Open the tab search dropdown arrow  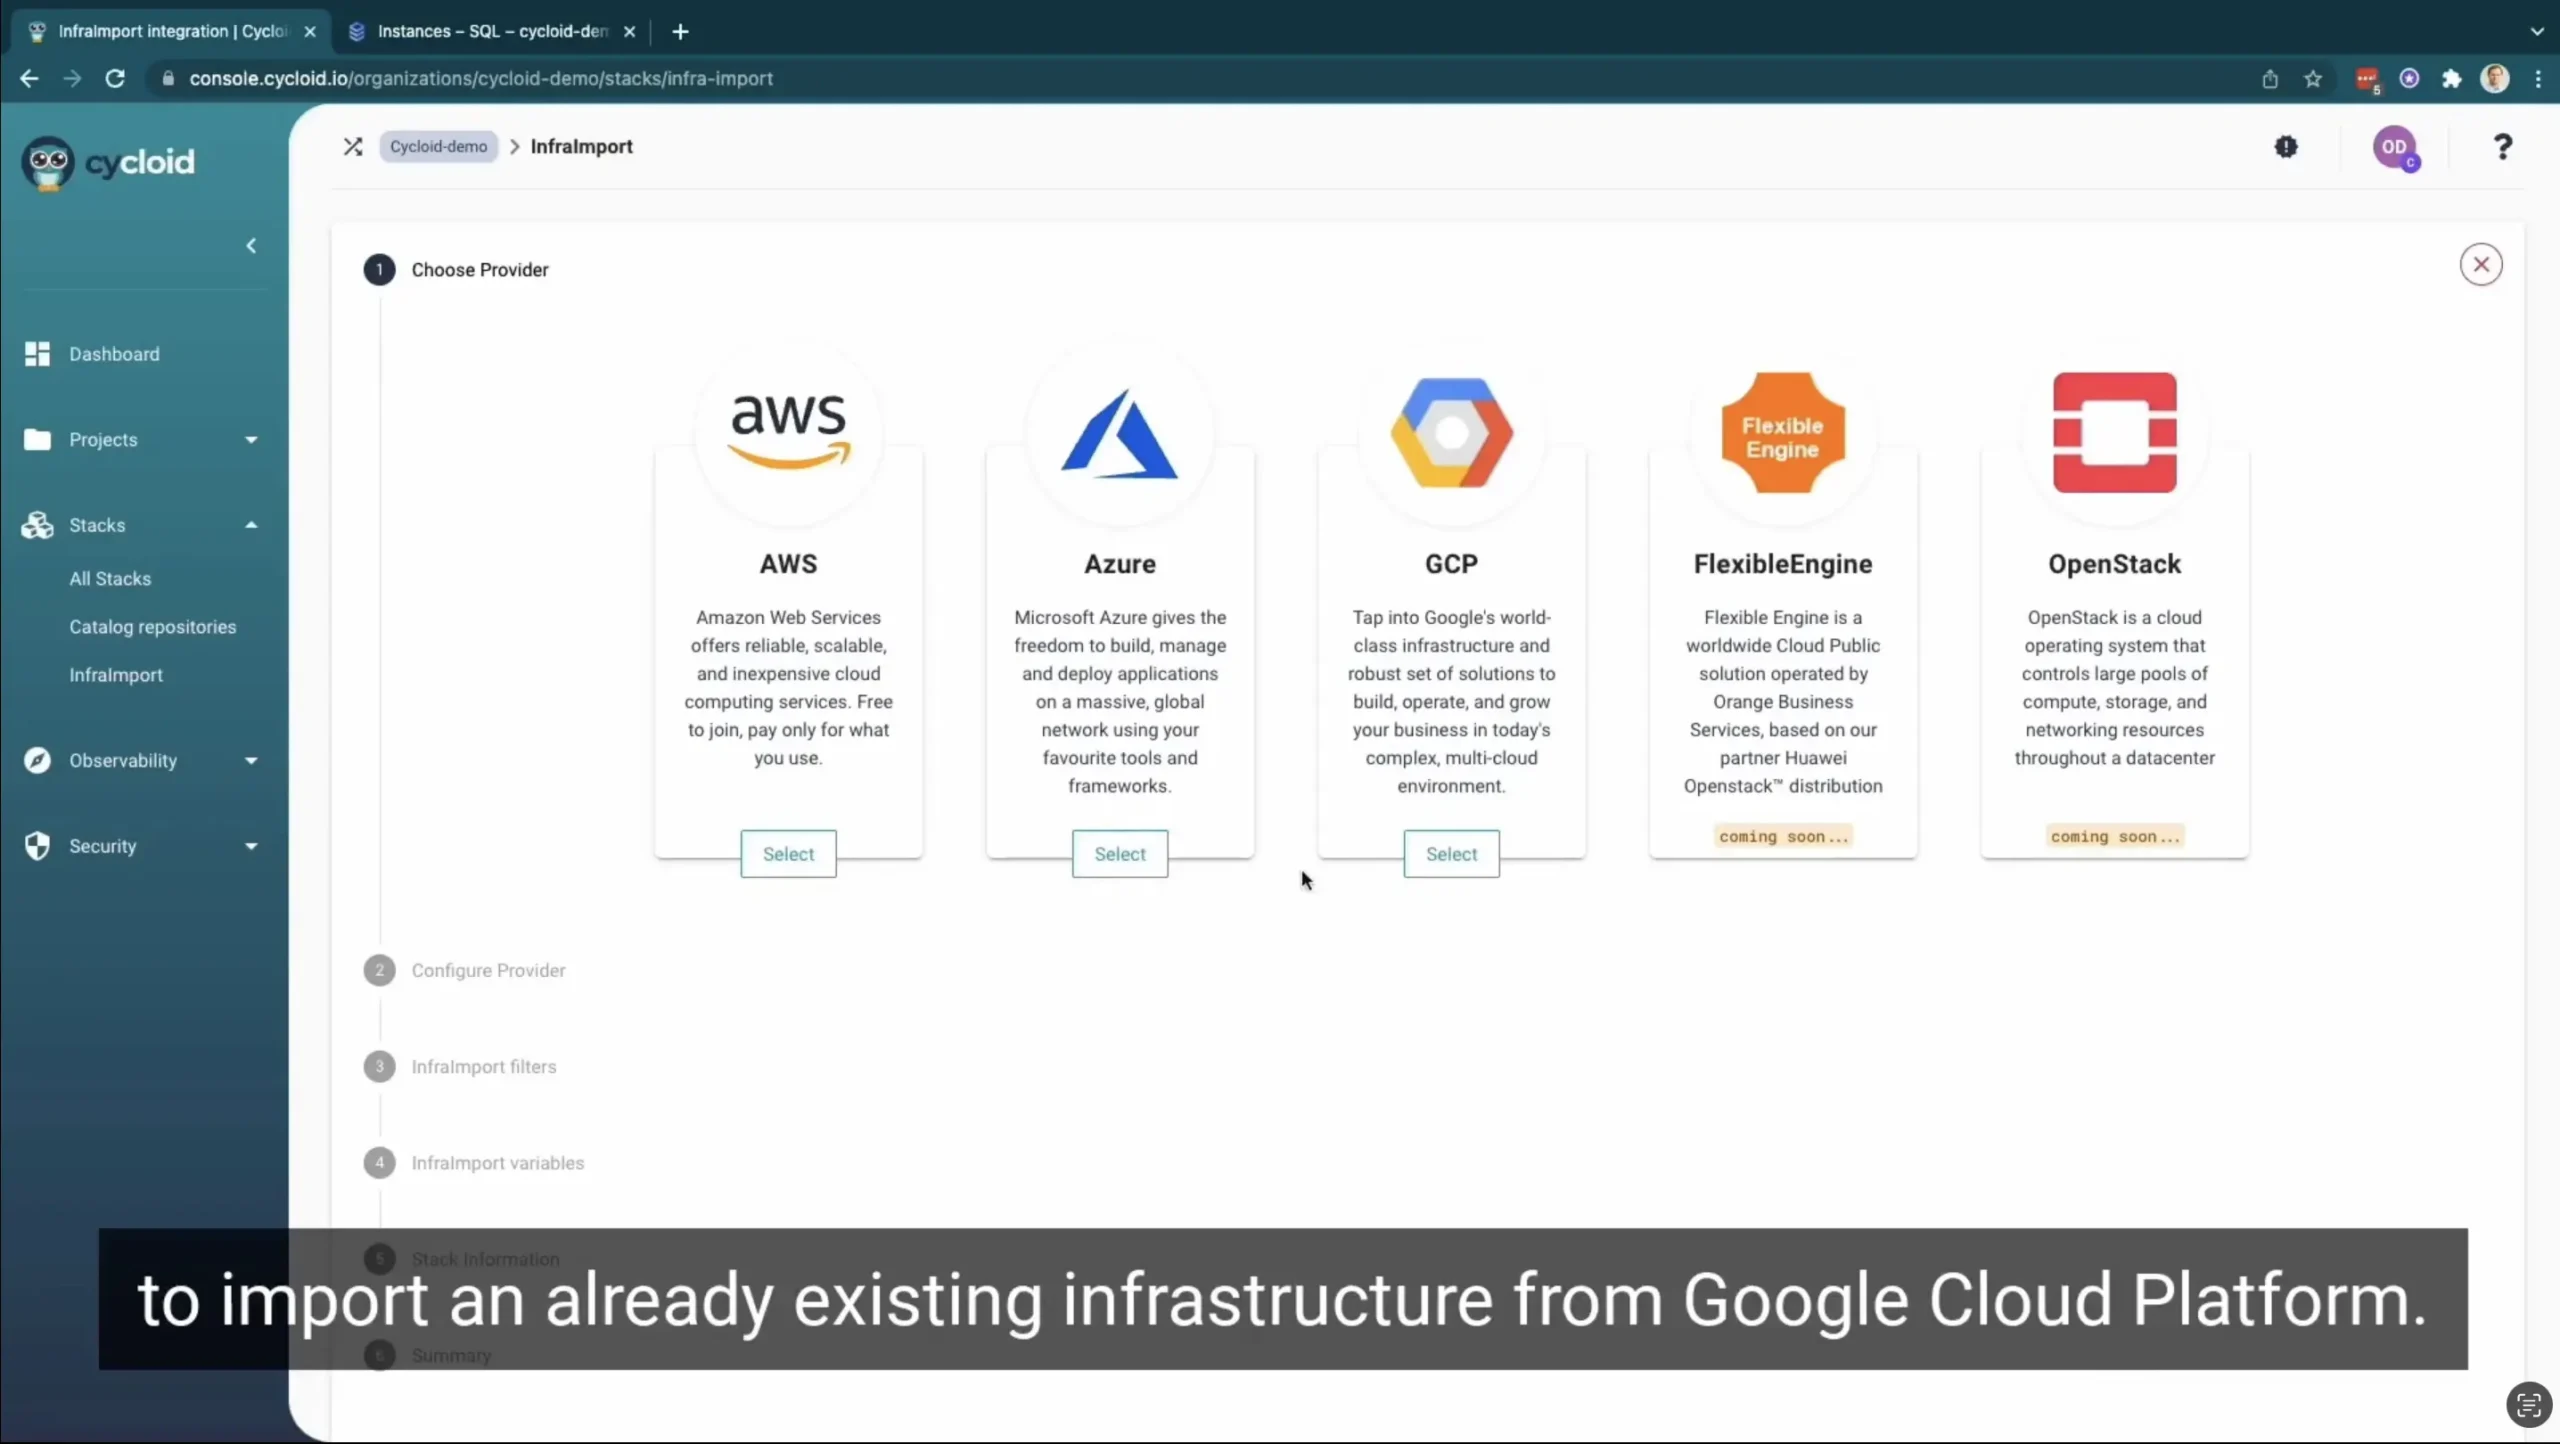tap(2537, 32)
